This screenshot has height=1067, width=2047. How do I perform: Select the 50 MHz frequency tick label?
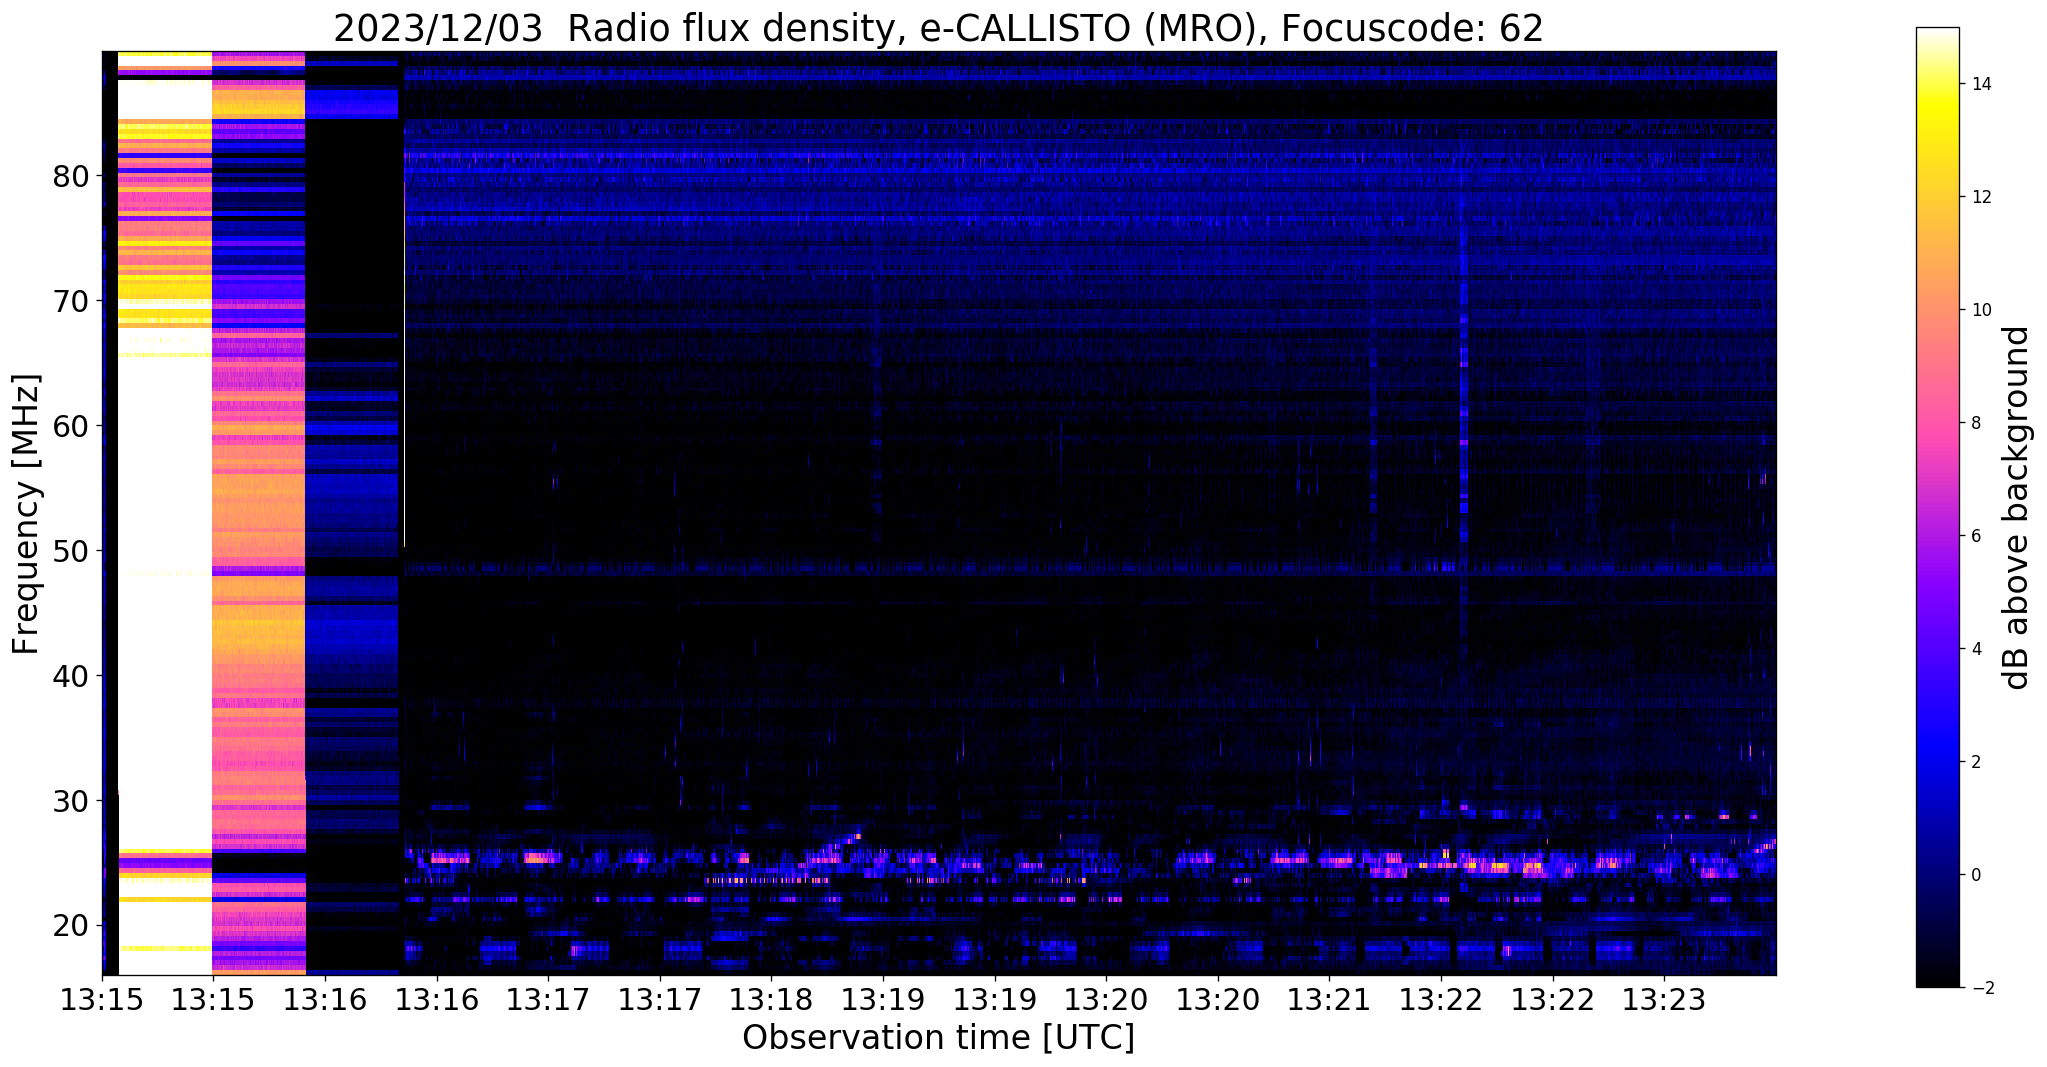(x=72, y=551)
